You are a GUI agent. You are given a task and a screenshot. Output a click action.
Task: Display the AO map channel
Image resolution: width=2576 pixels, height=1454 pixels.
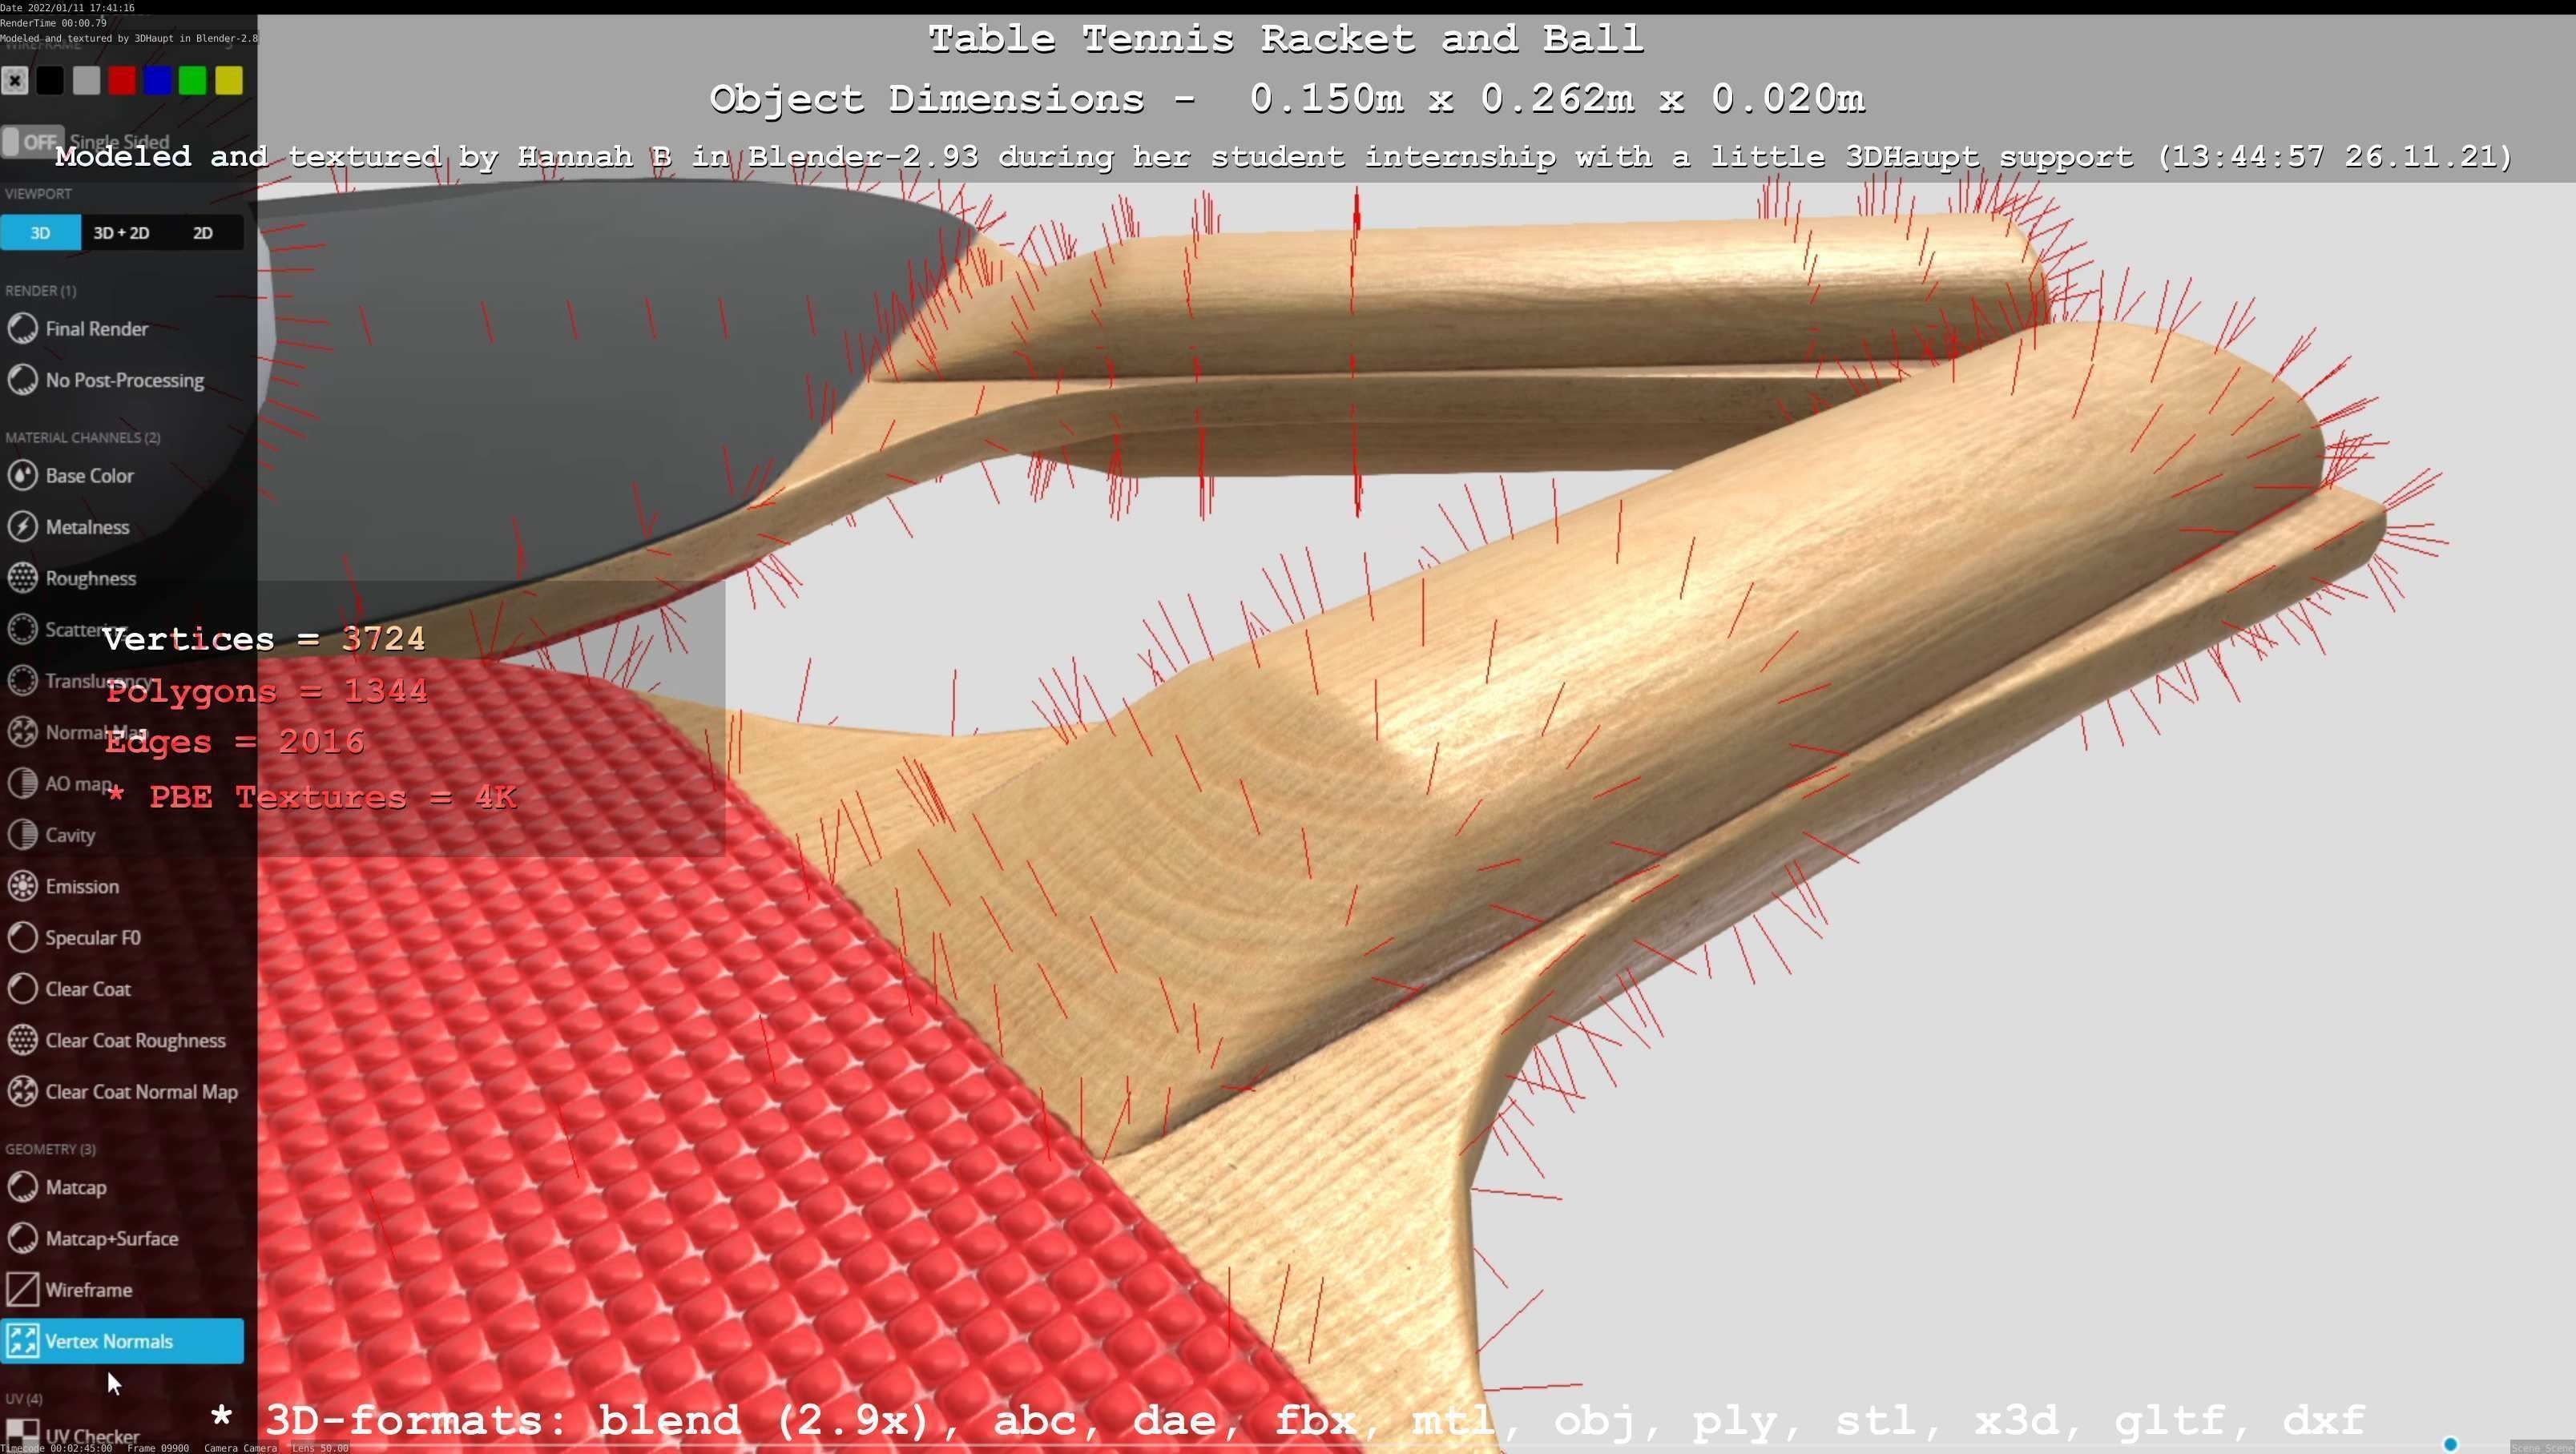pyautogui.click(x=60, y=783)
